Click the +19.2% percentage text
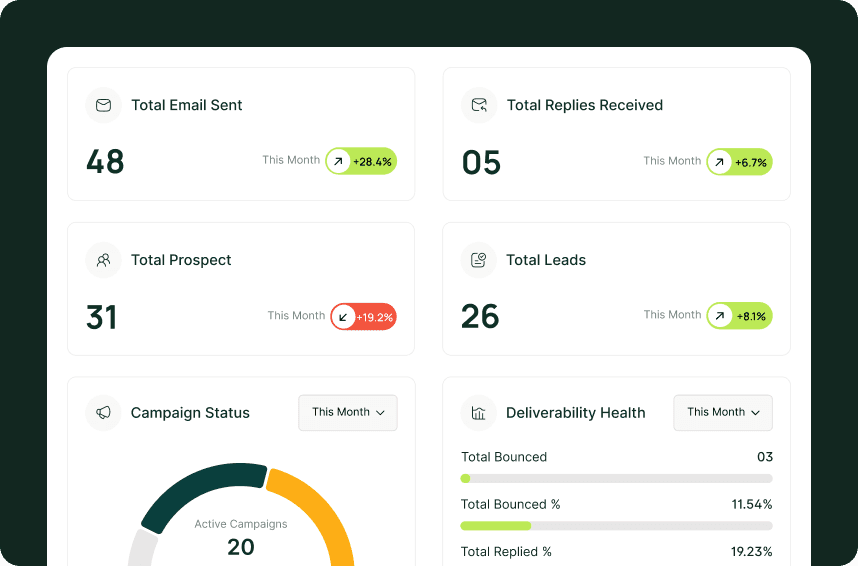 [x=375, y=317]
